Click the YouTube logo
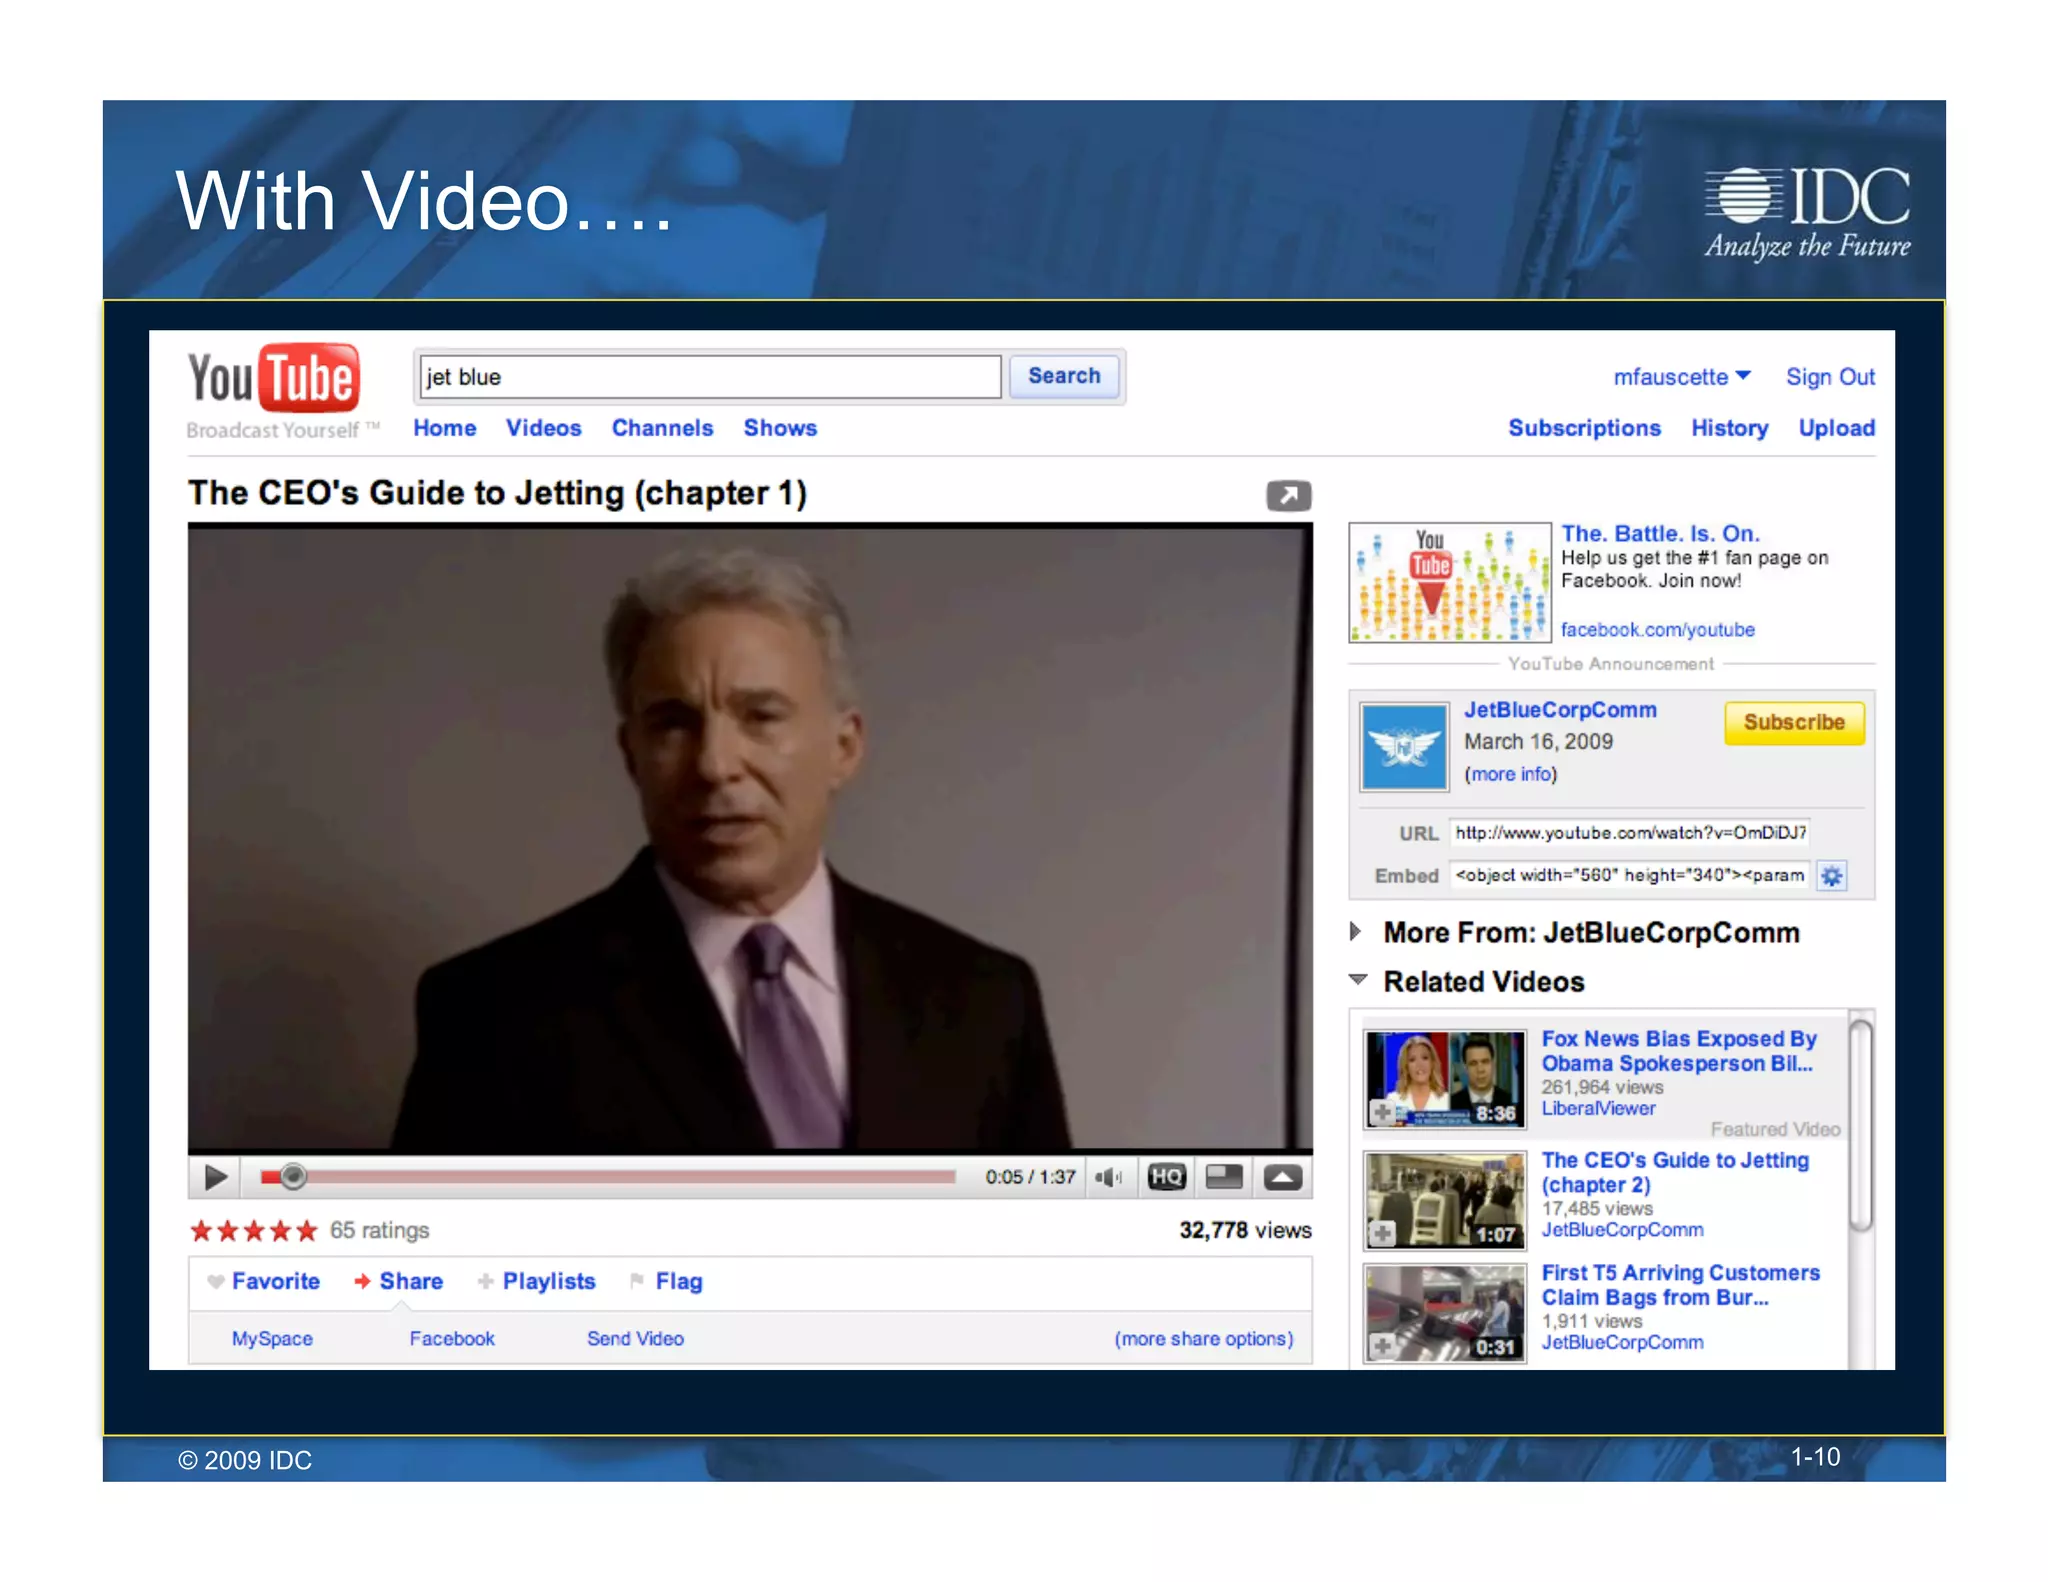Screen dimensions: 2048x1582 tap(274, 378)
